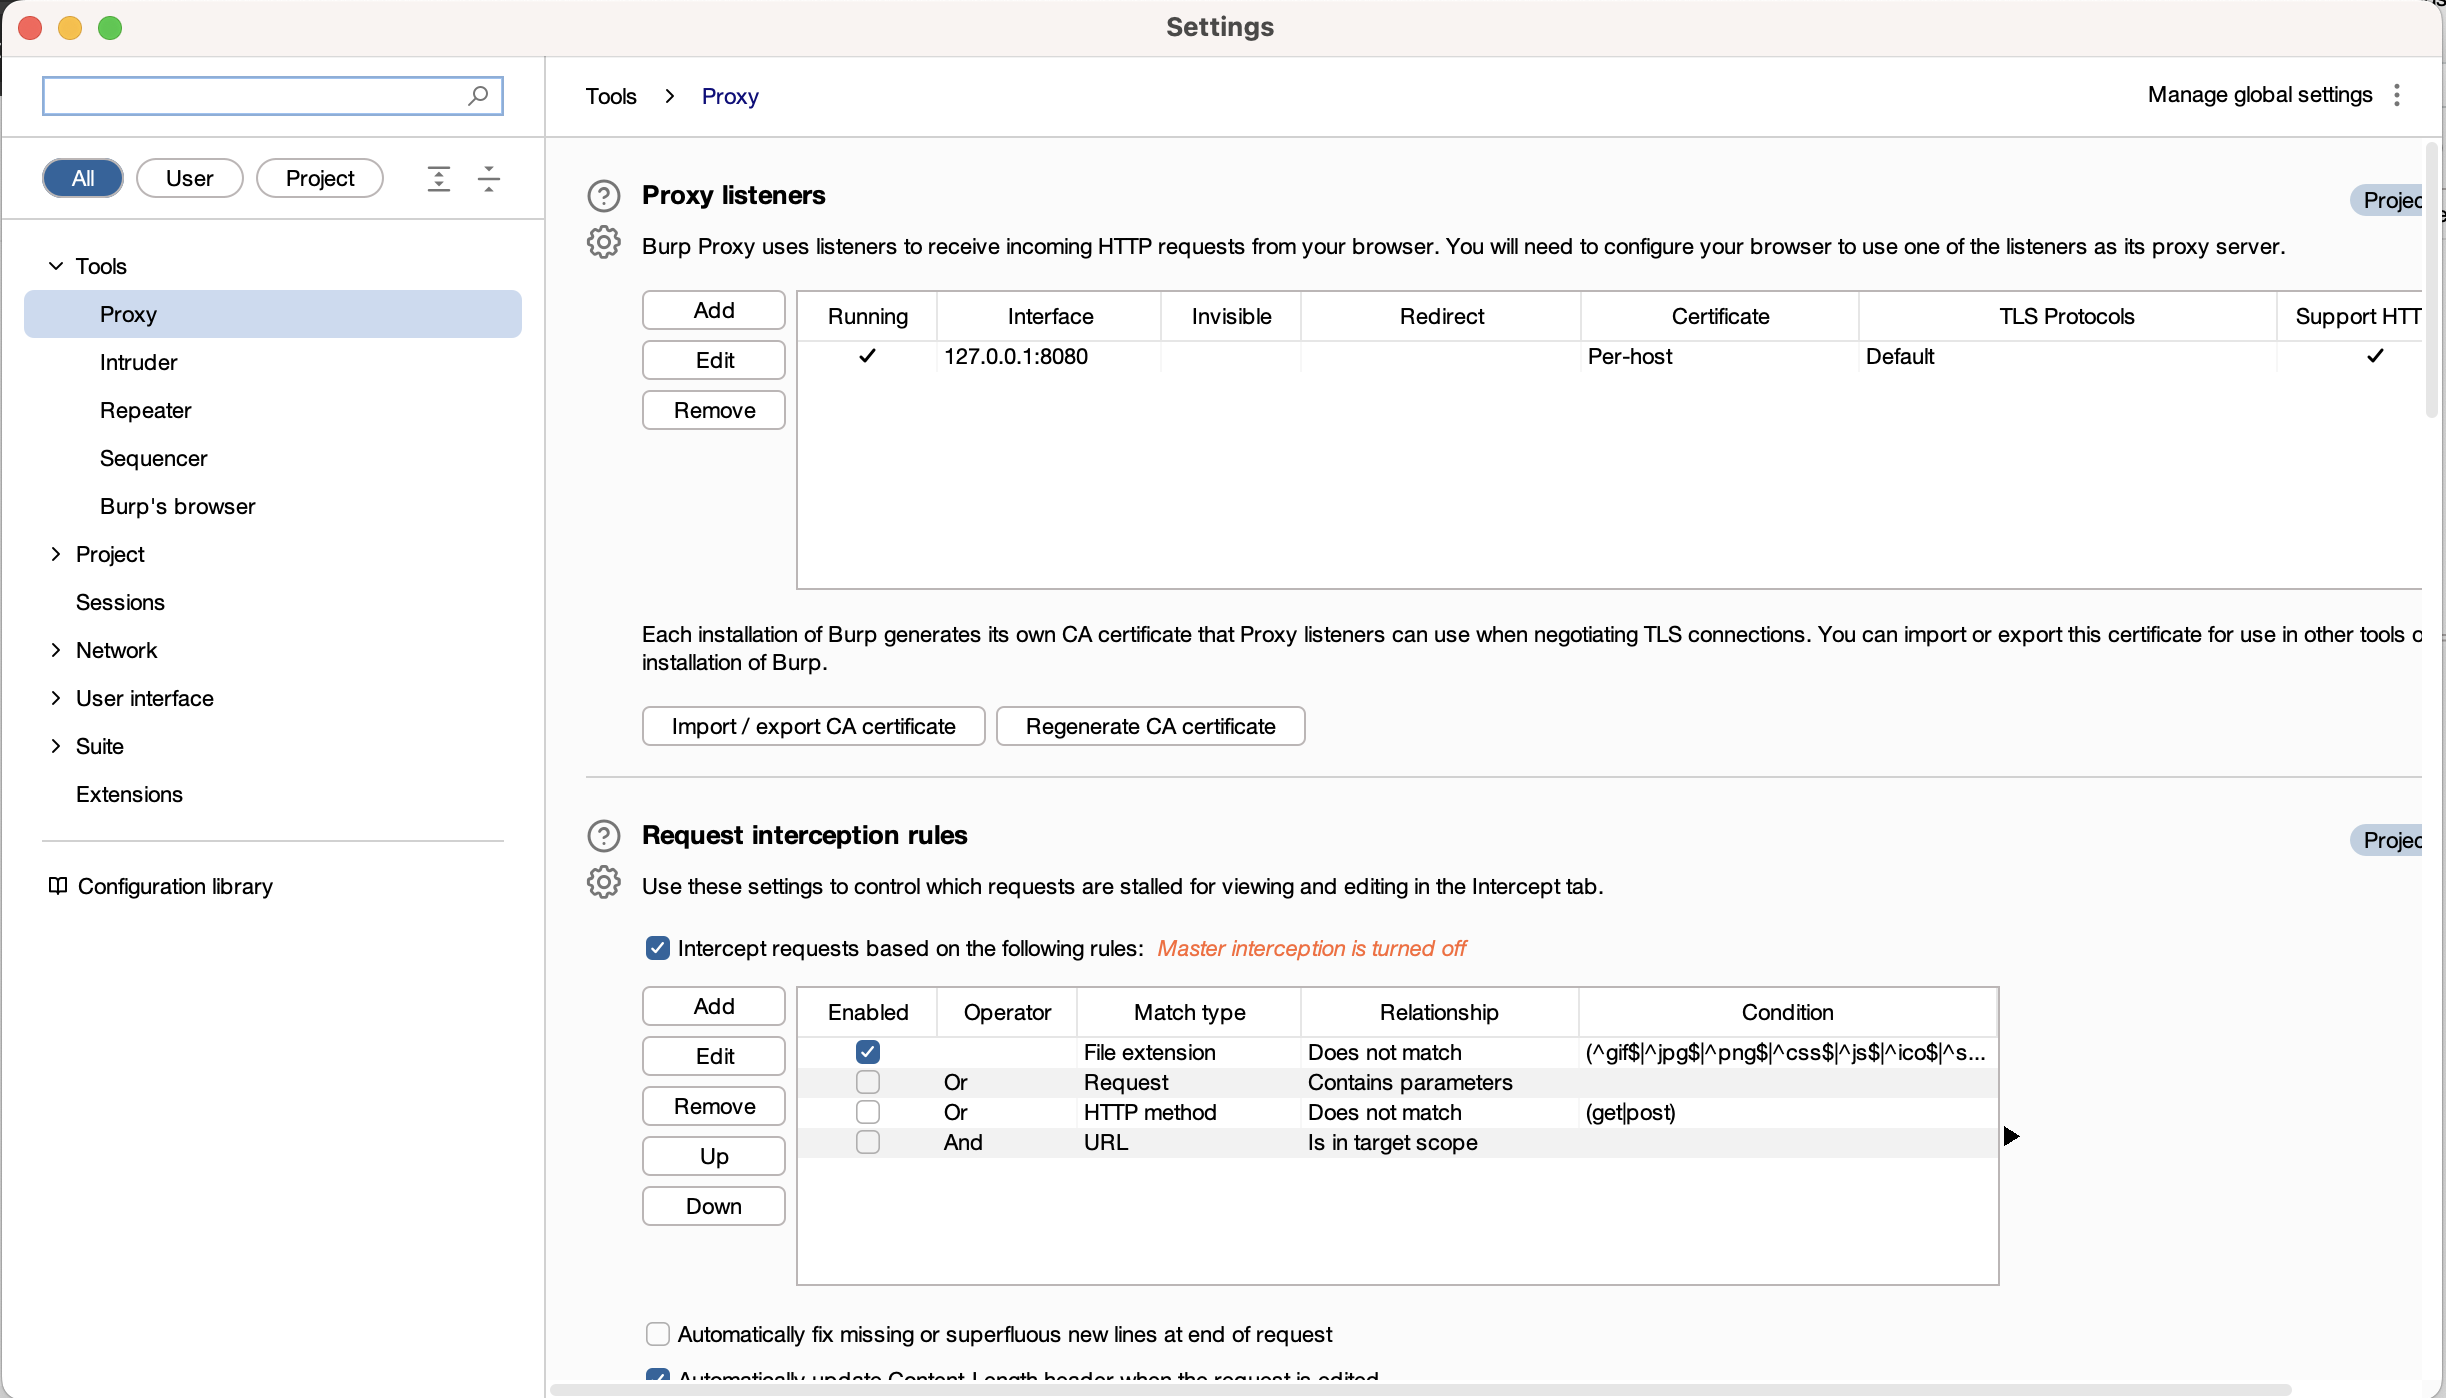This screenshot has height=1398, width=2446.
Task: Expand the Project tree section
Action: (x=56, y=554)
